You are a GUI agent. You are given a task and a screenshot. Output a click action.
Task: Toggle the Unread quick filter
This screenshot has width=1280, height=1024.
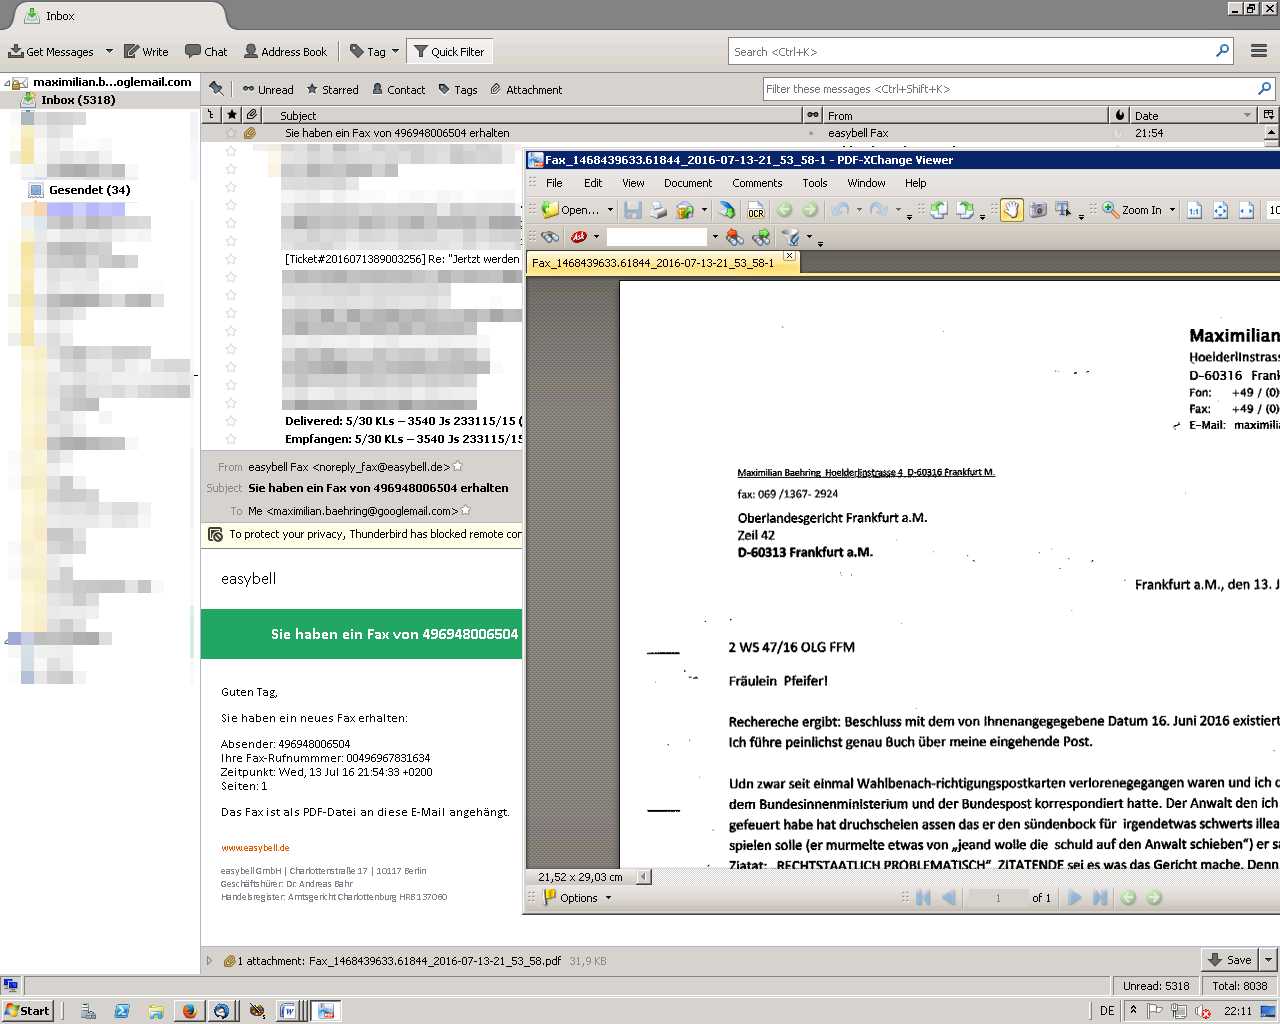tap(267, 89)
